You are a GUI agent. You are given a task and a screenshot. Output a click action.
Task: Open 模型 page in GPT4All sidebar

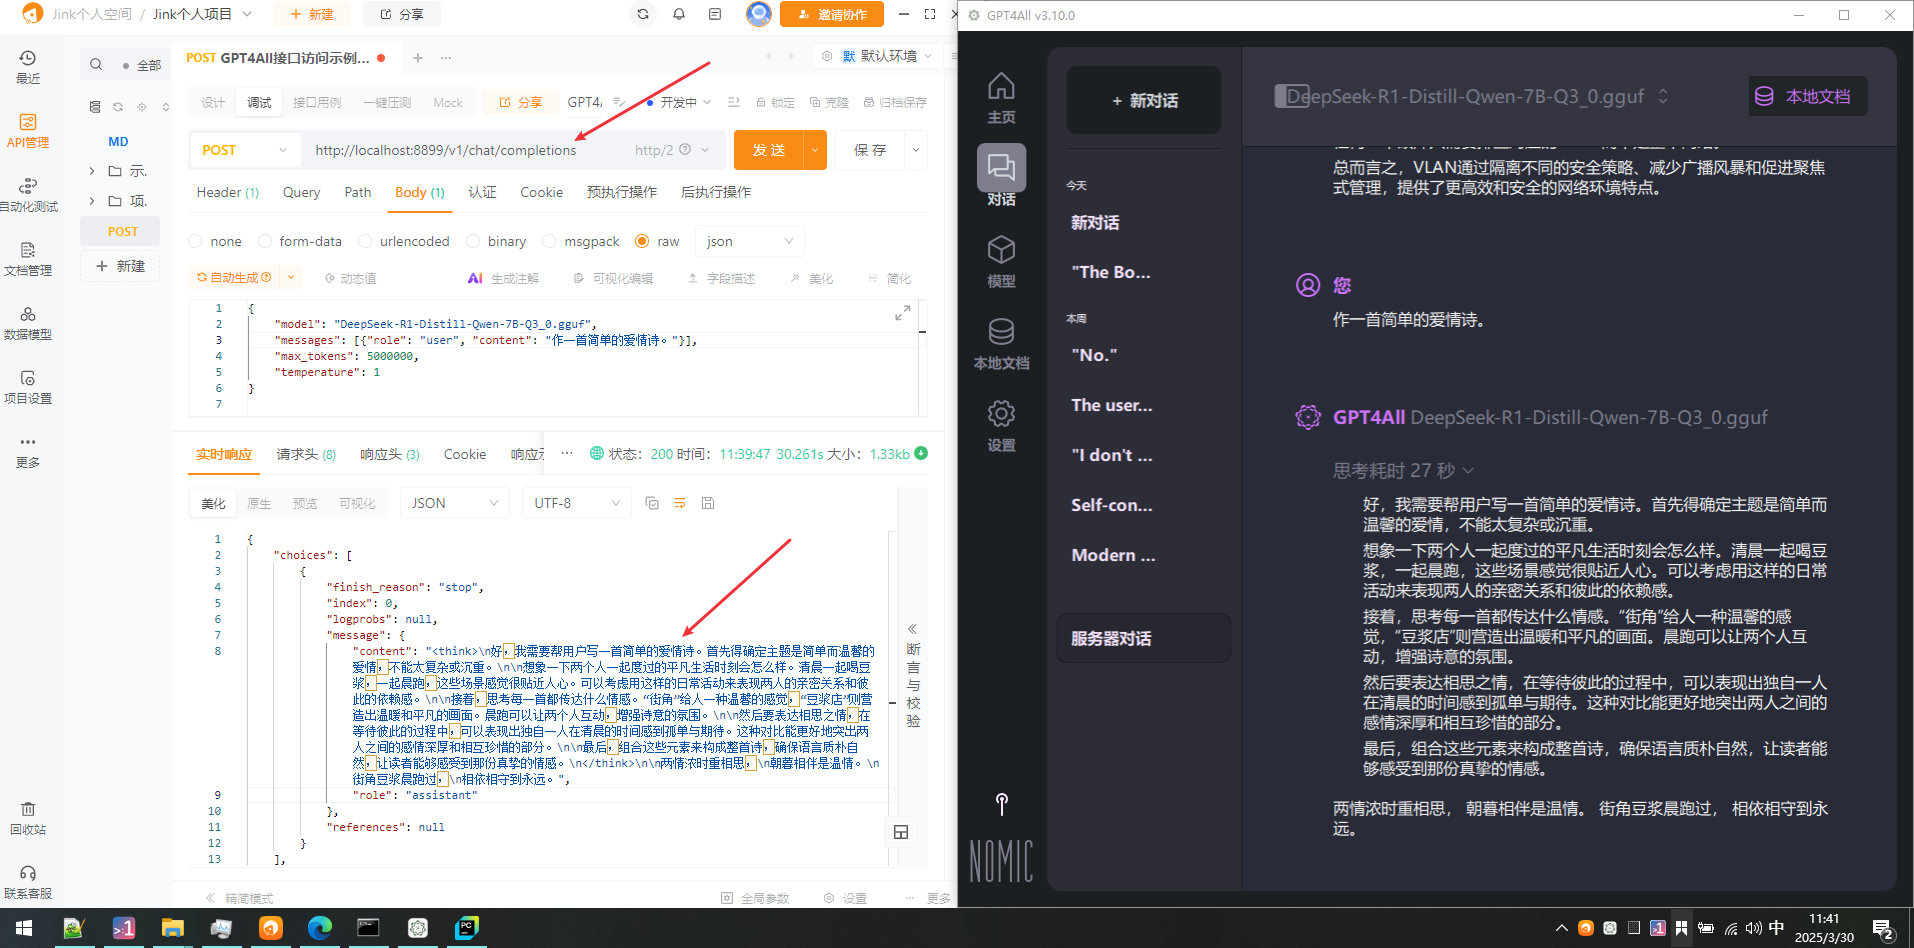(1001, 262)
